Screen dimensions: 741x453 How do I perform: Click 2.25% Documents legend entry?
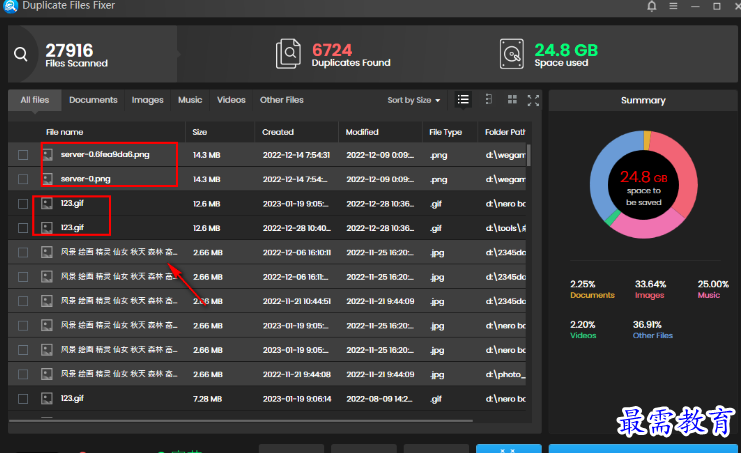pos(592,289)
